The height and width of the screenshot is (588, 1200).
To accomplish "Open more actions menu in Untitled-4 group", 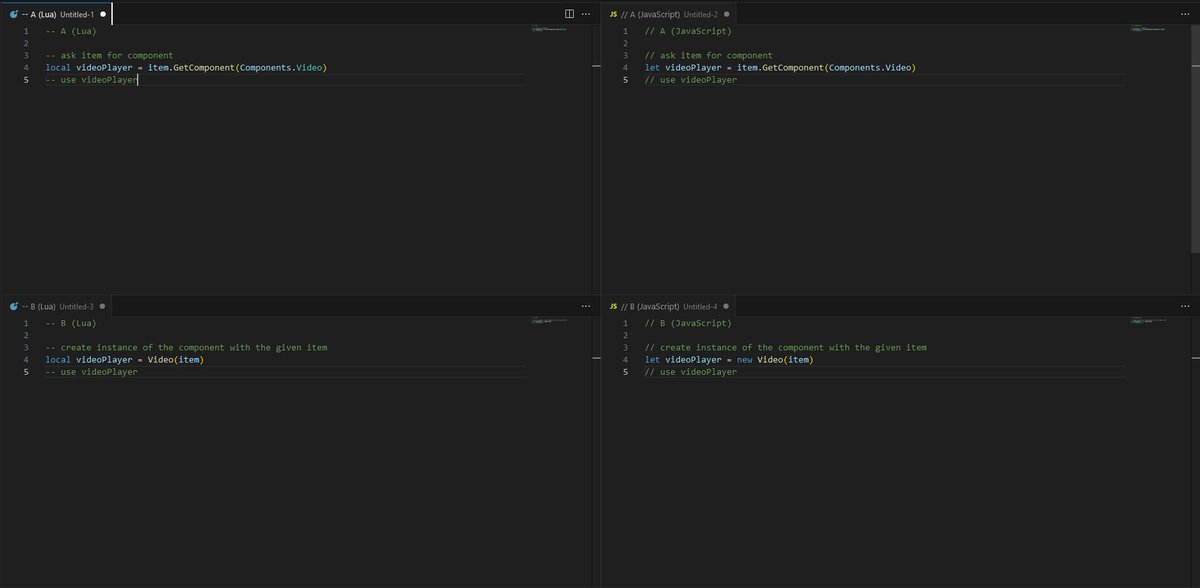I will [1187, 306].
